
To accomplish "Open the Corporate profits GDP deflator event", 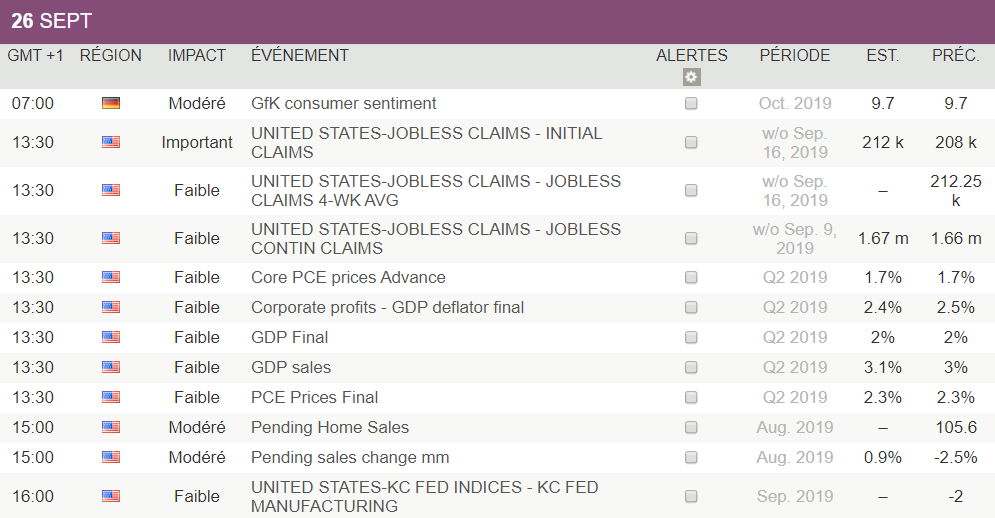I will tap(387, 307).
